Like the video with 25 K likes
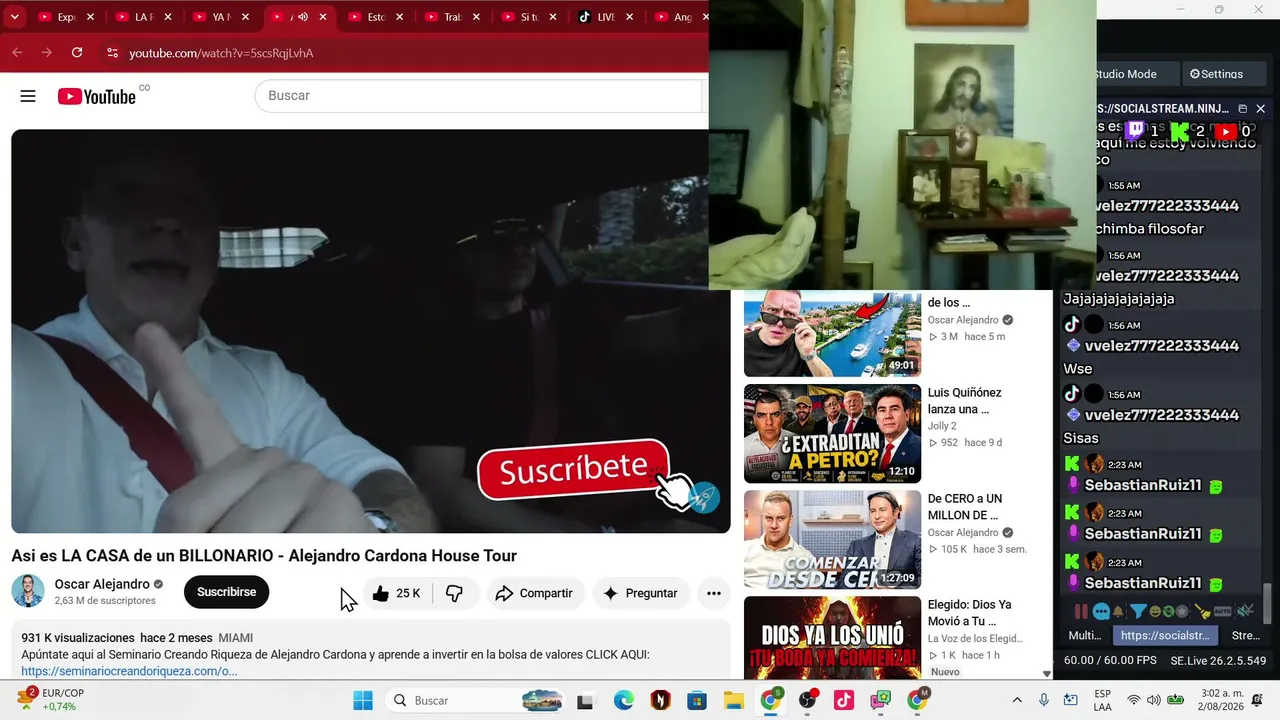This screenshot has height=720, width=1280. (x=397, y=593)
